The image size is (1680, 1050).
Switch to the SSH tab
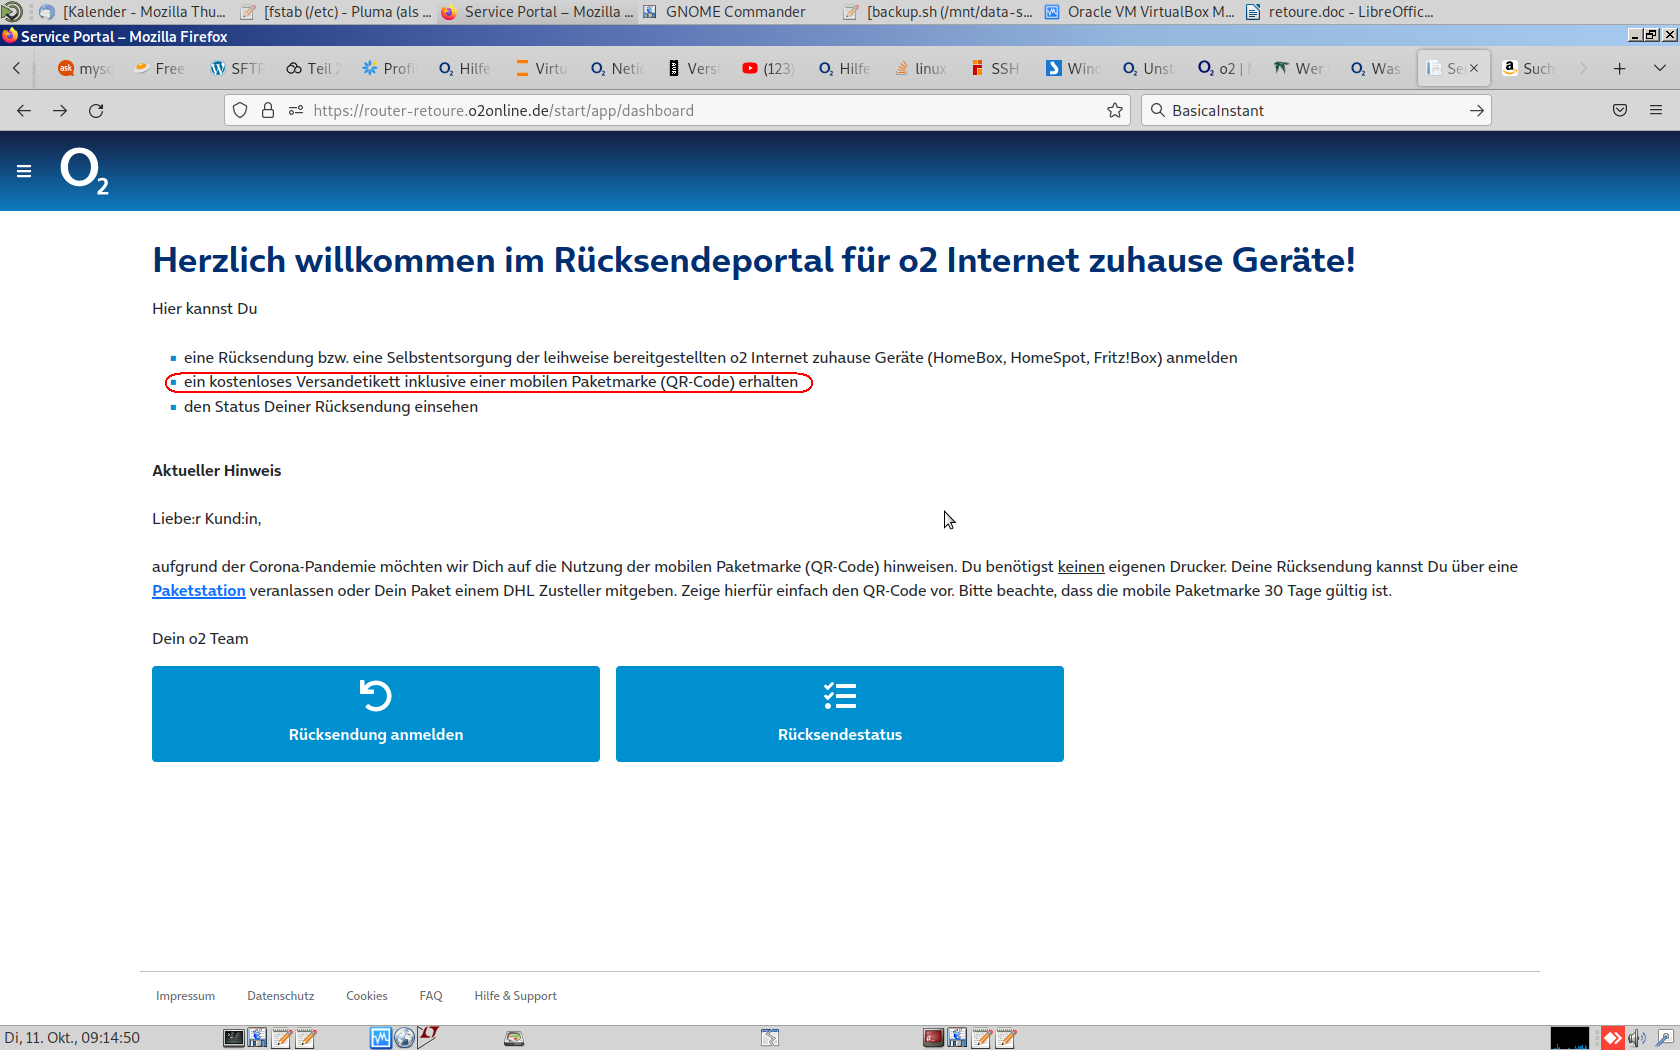click(x=996, y=69)
